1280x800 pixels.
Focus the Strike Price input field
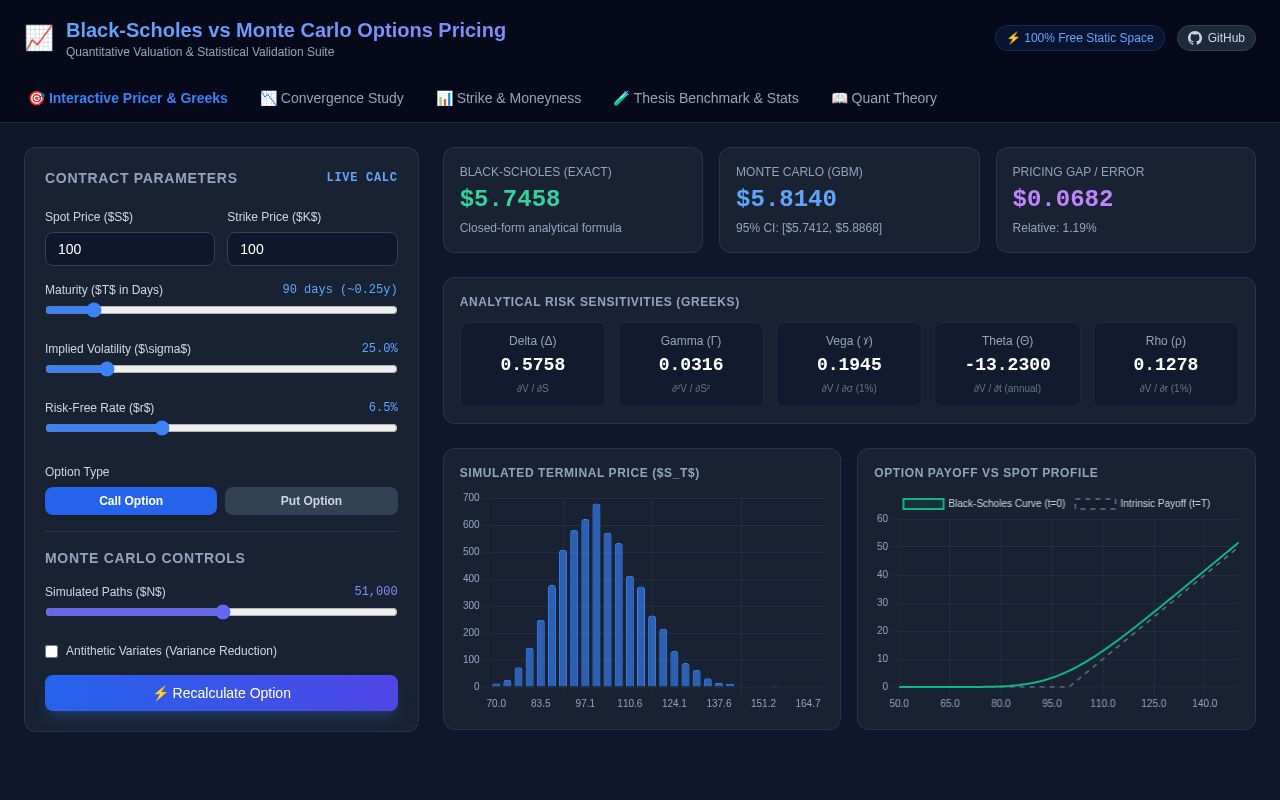point(312,249)
